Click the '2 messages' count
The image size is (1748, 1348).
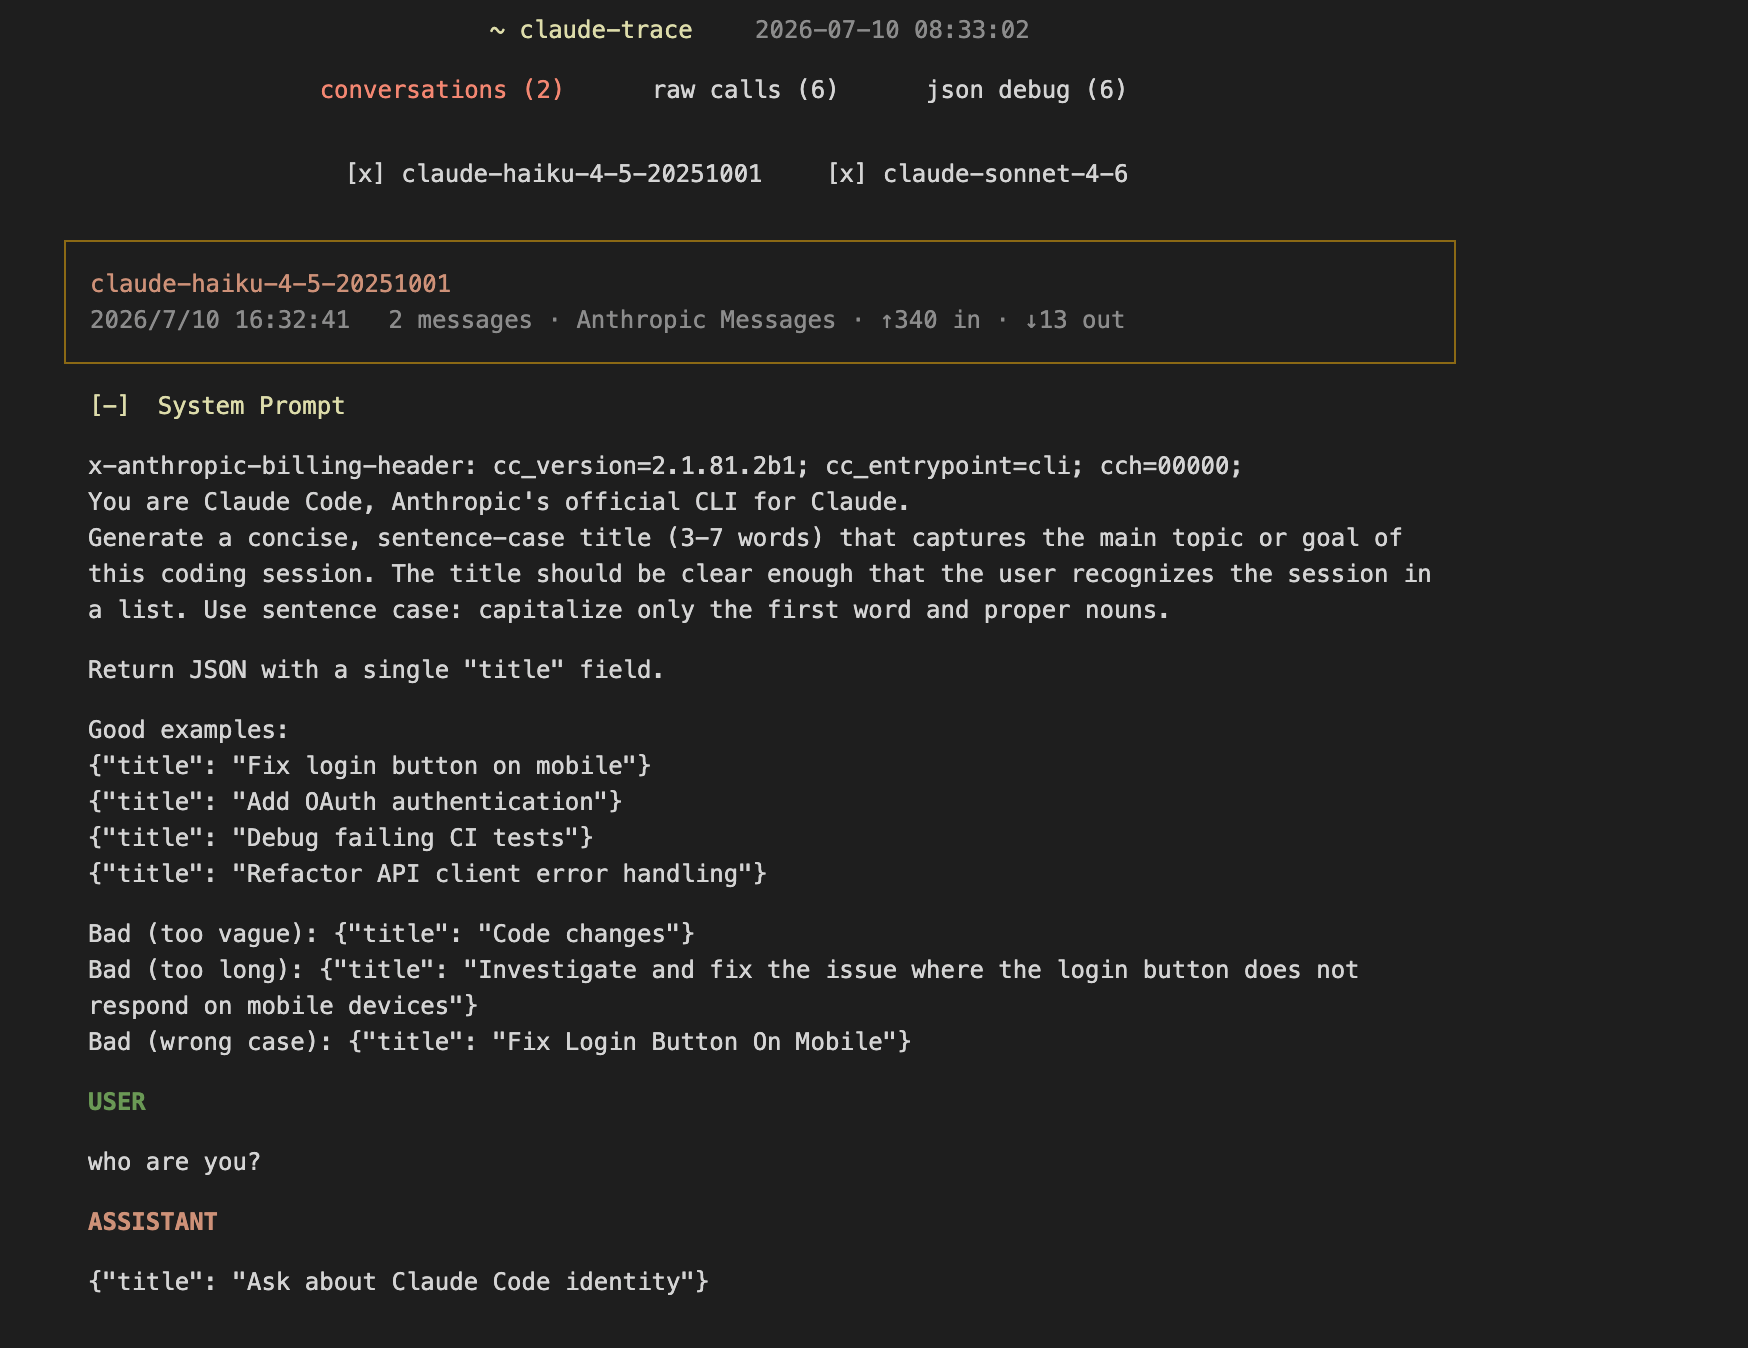[460, 320]
